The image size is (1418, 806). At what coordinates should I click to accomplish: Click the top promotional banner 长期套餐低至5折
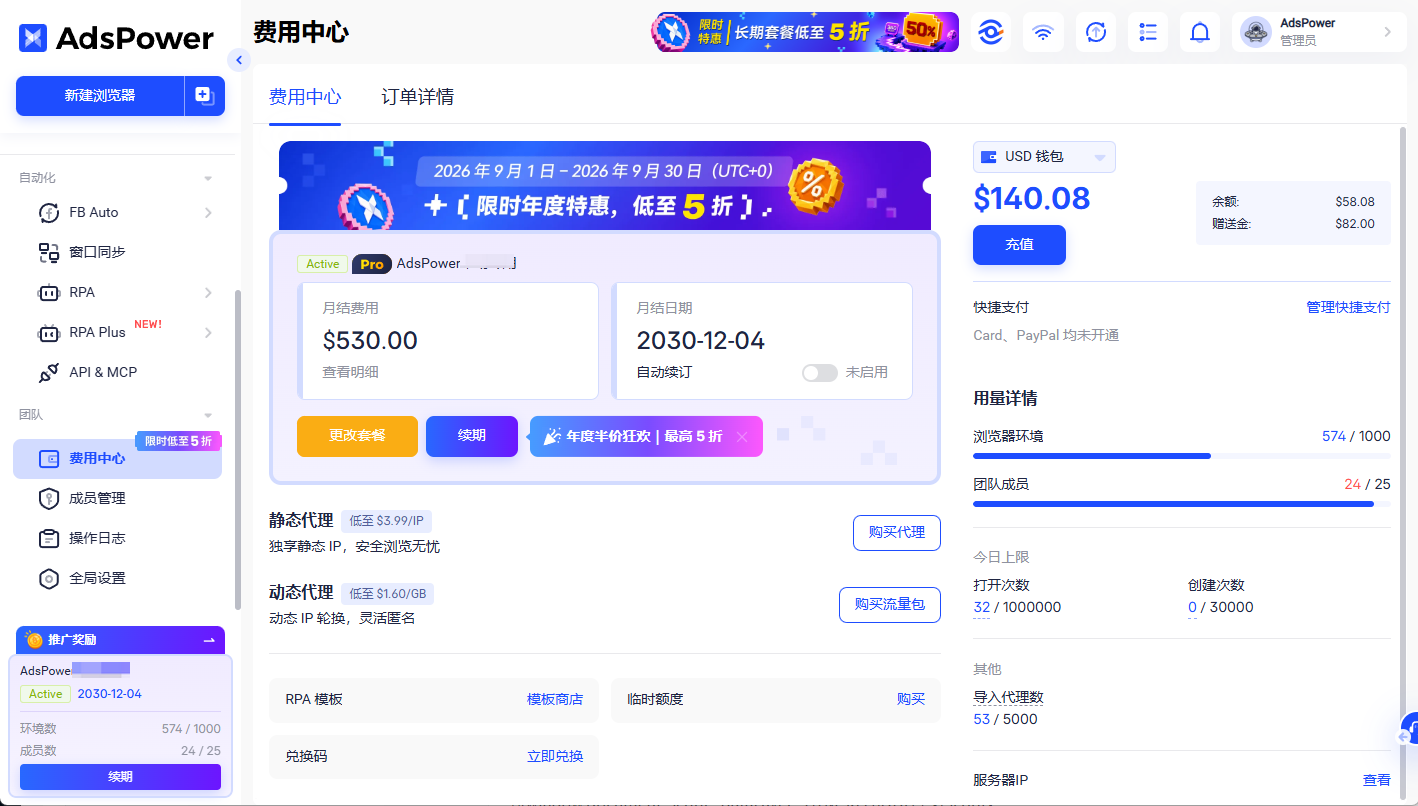tap(805, 32)
